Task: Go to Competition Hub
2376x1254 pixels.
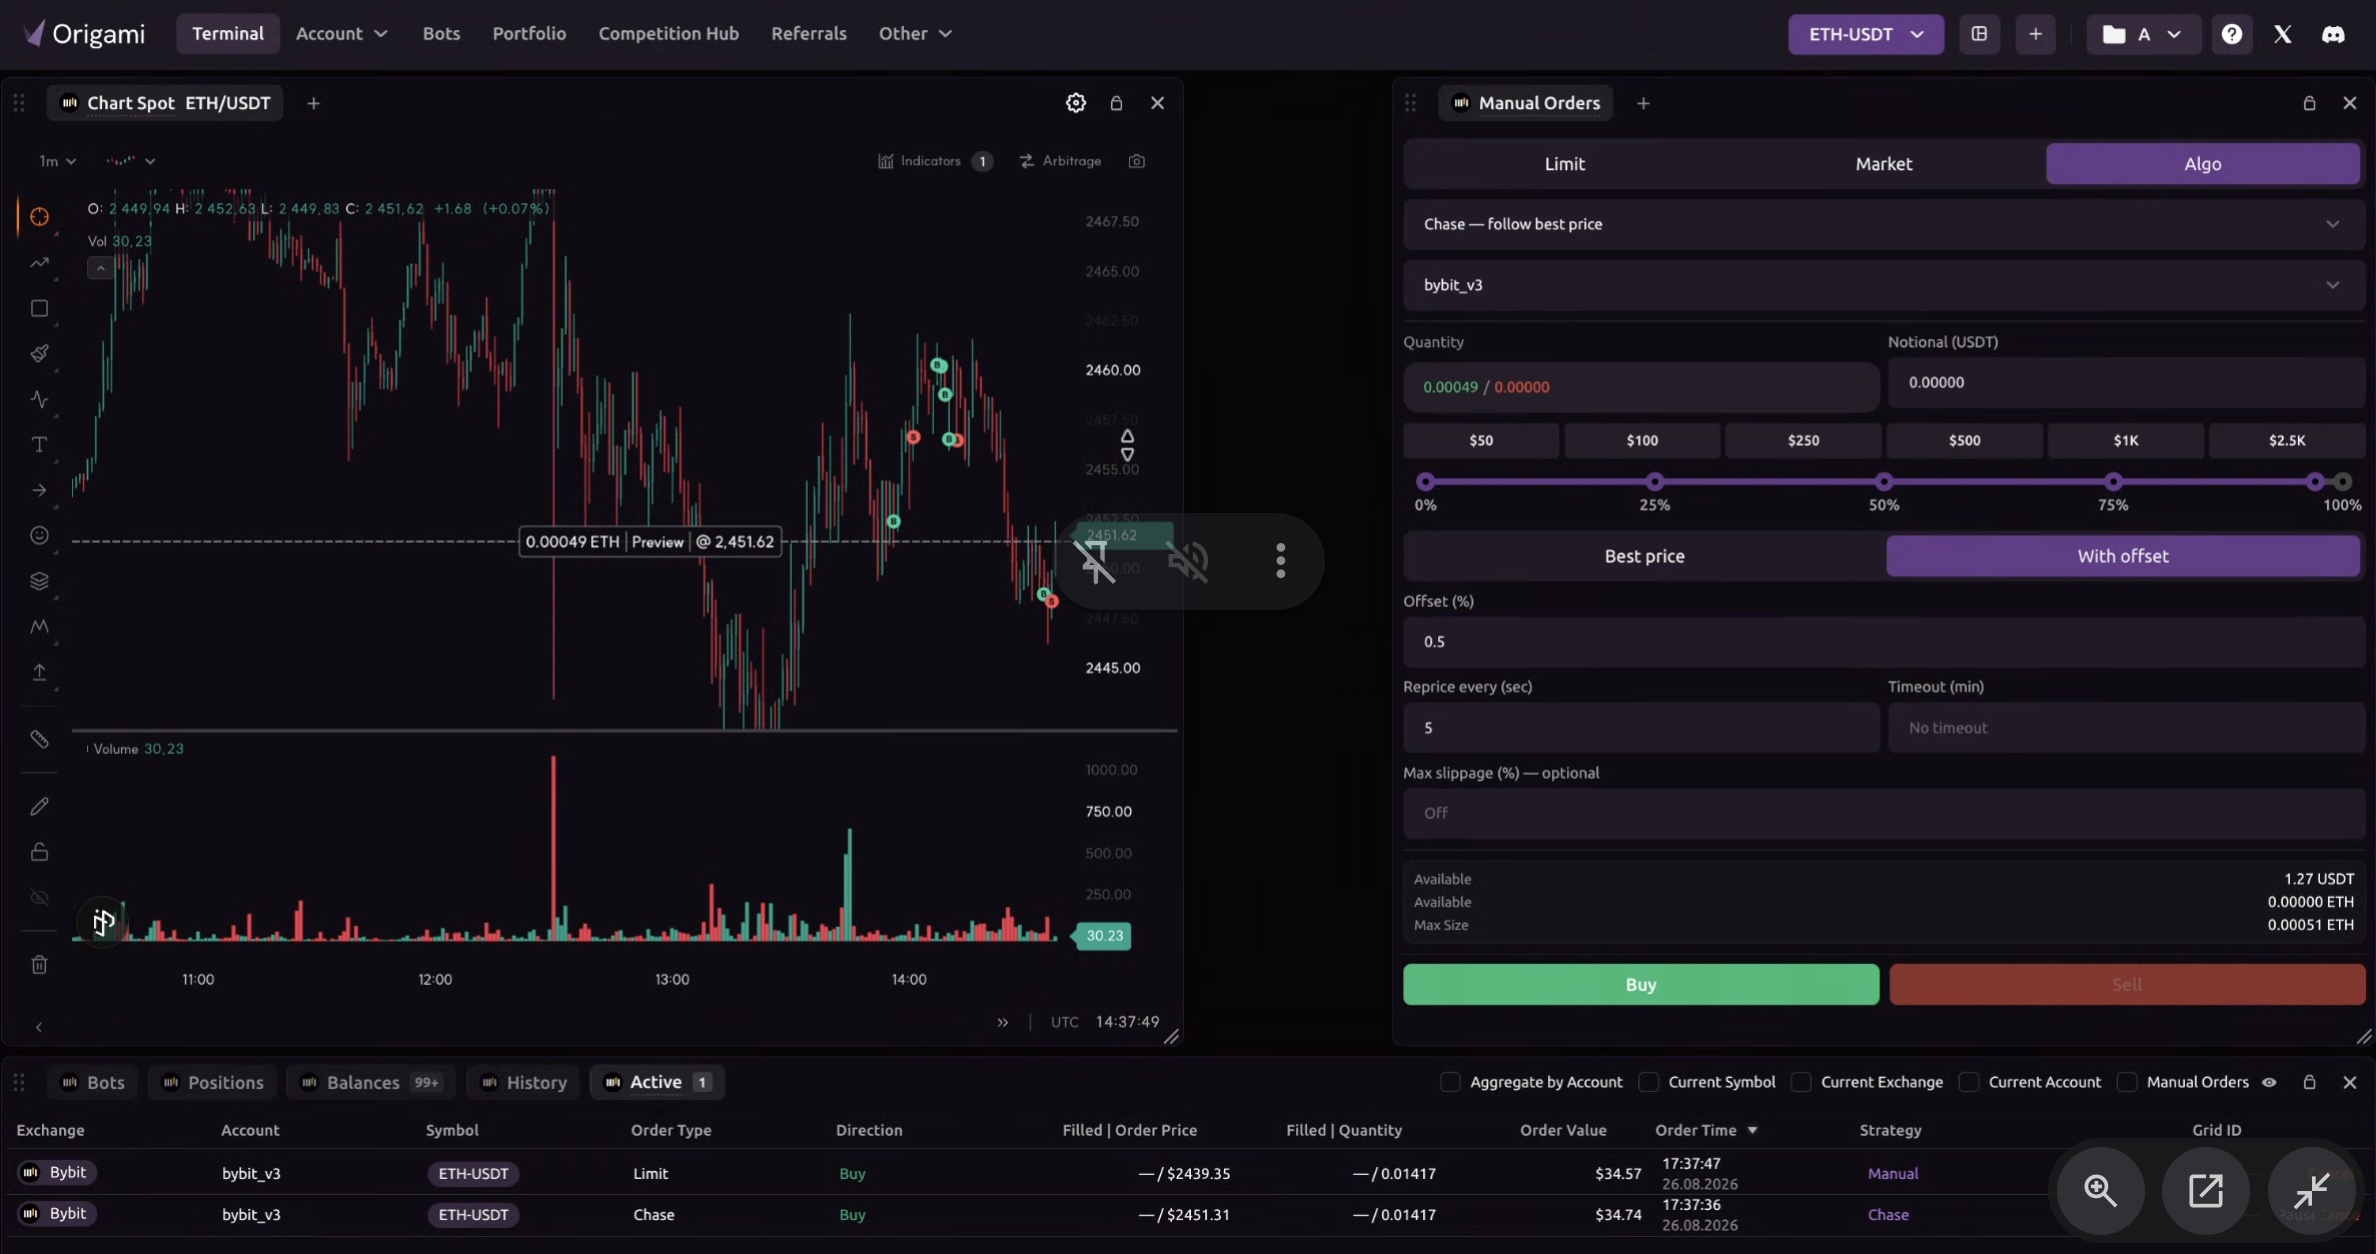Action: [668, 34]
